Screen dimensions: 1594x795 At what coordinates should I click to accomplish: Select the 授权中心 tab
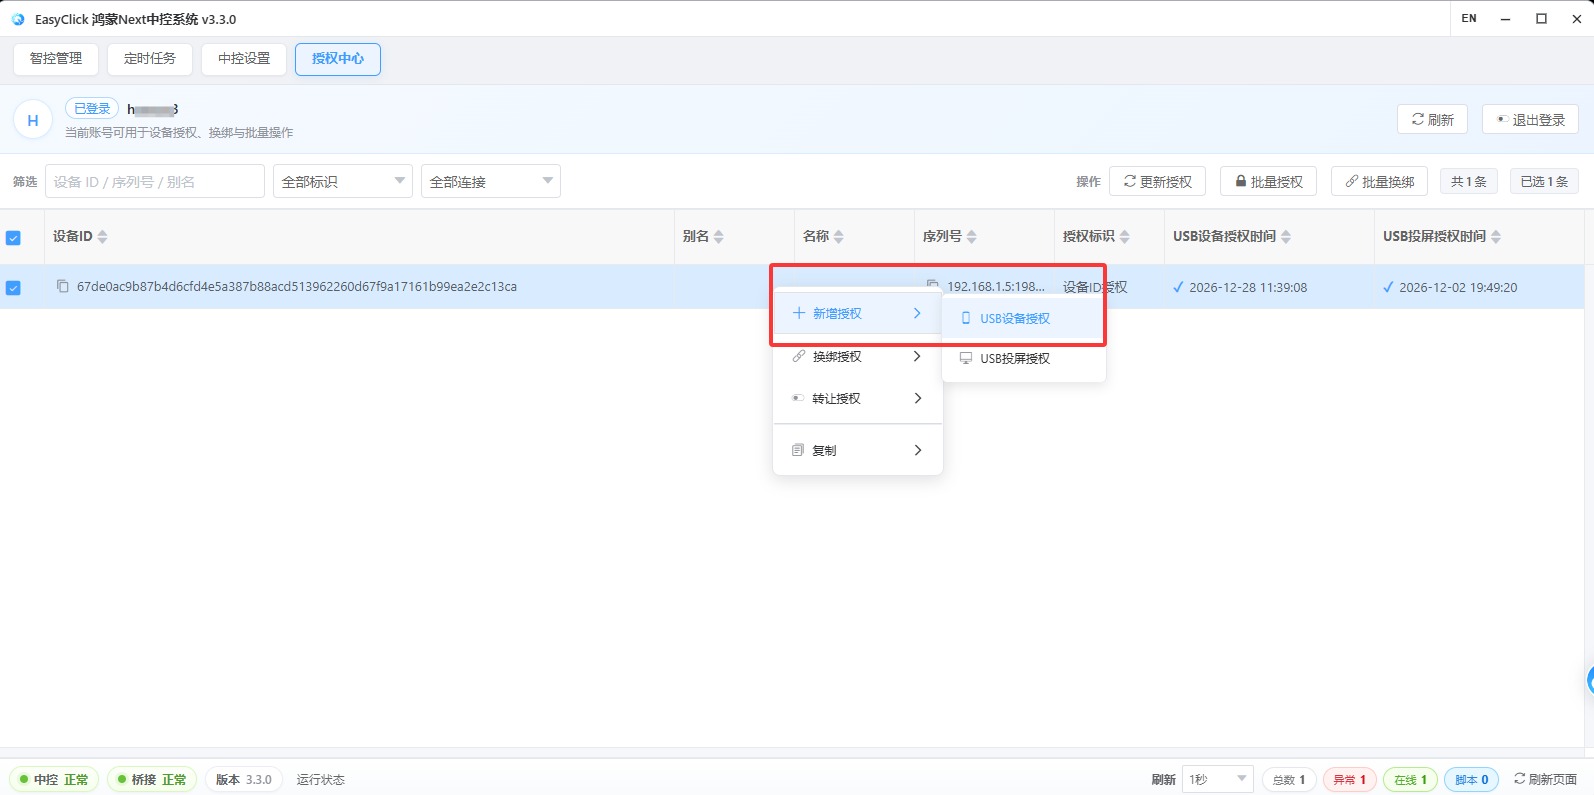[x=338, y=59]
